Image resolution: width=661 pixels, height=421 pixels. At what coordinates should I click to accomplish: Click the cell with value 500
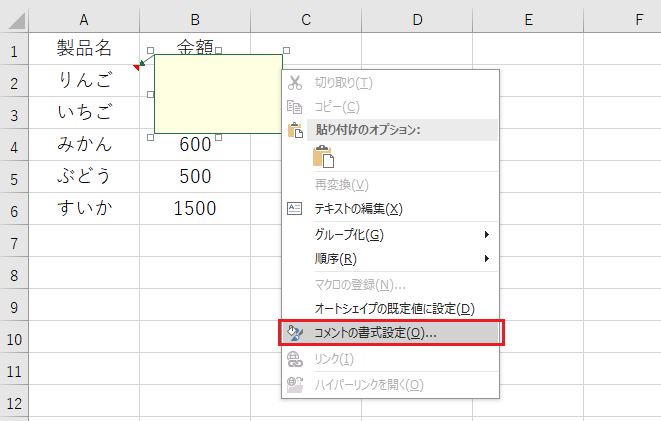click(x=195, y=177)
